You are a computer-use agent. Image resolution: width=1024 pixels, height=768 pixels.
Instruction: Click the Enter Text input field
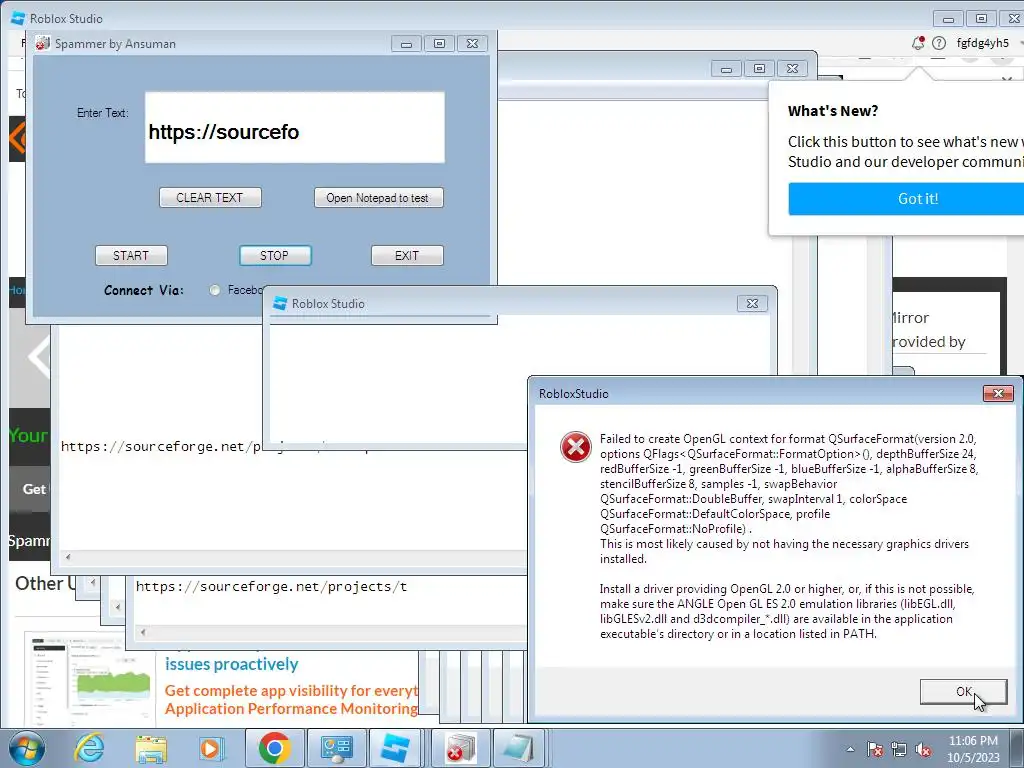295,127
